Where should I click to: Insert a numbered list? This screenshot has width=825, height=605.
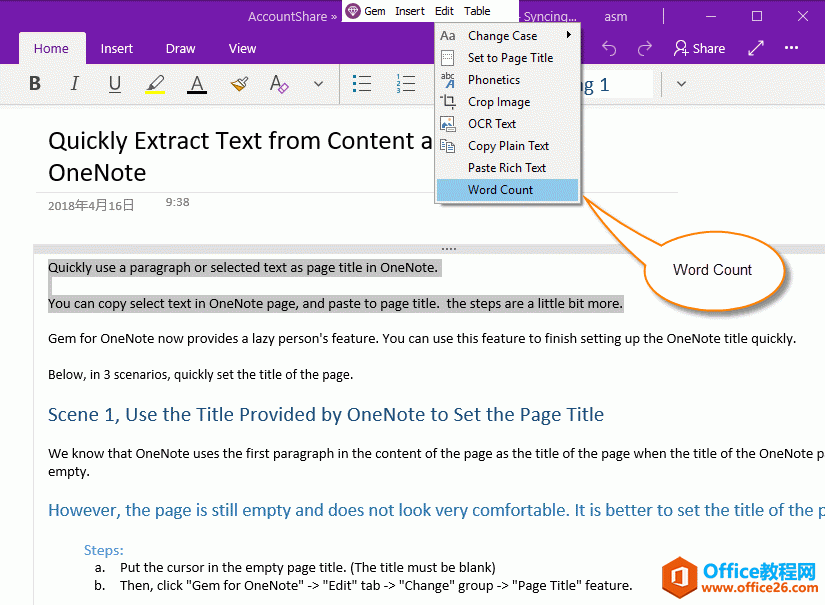pos(405,84)
